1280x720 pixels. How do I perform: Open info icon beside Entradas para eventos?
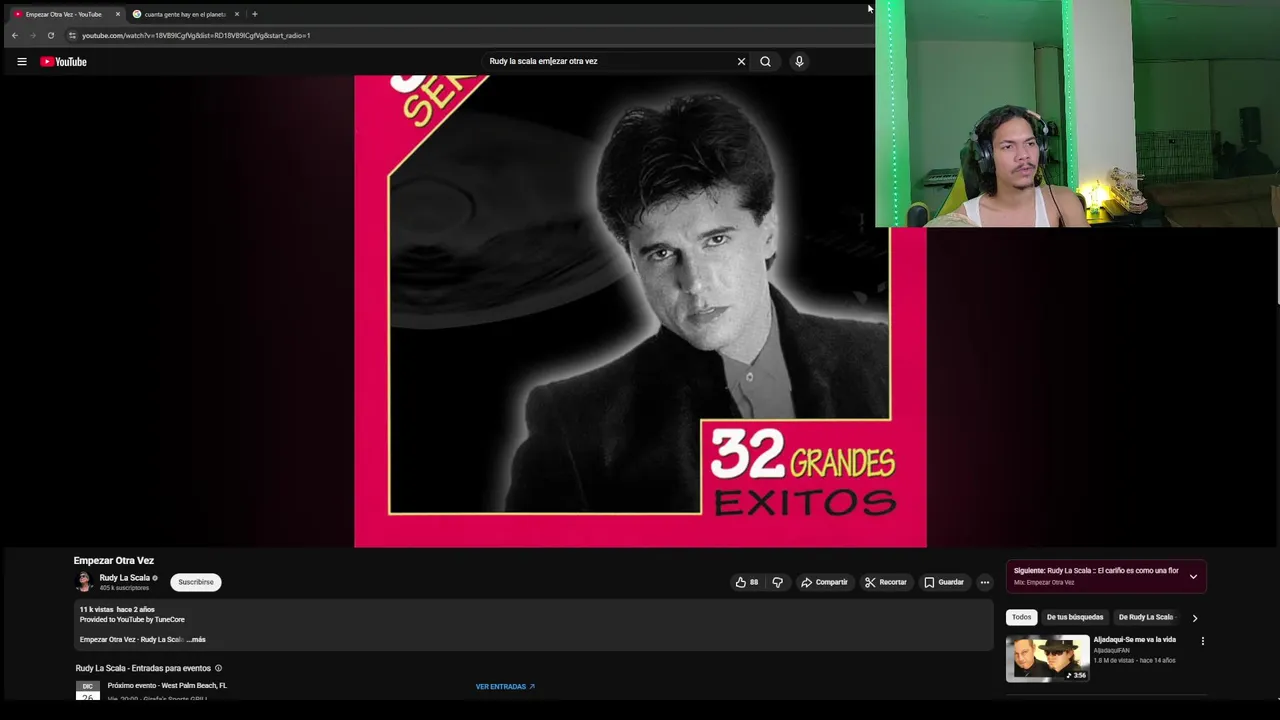[x=218, y=668]
